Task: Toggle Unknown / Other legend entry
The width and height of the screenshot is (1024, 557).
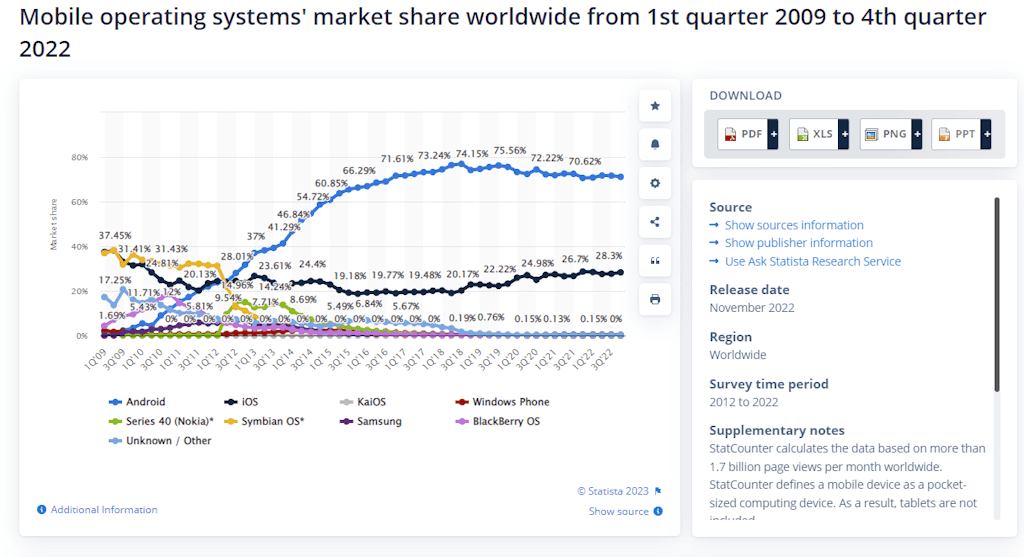Action: pos(160,441)
